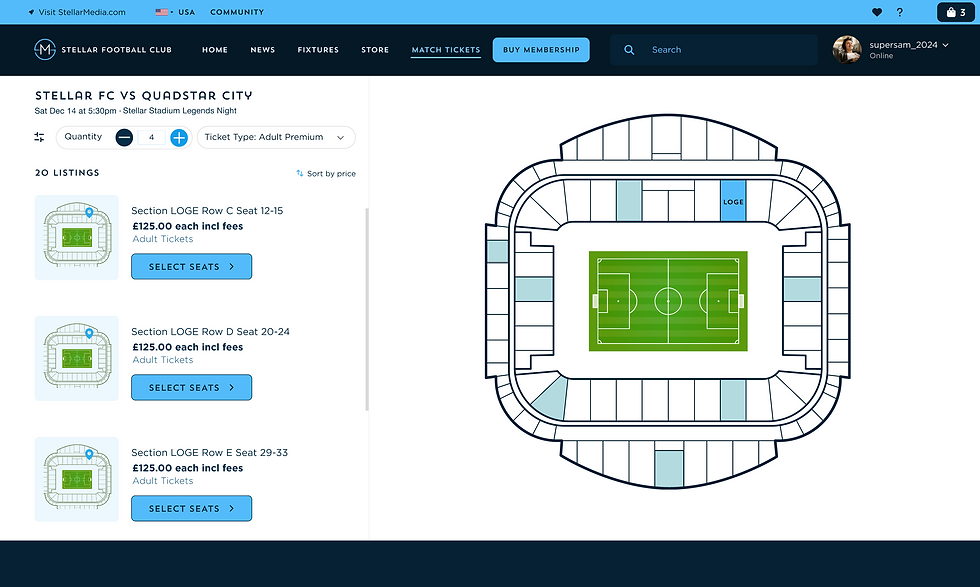Open the listings filter icon
980x587 pixels.
[x=38, y=137]
